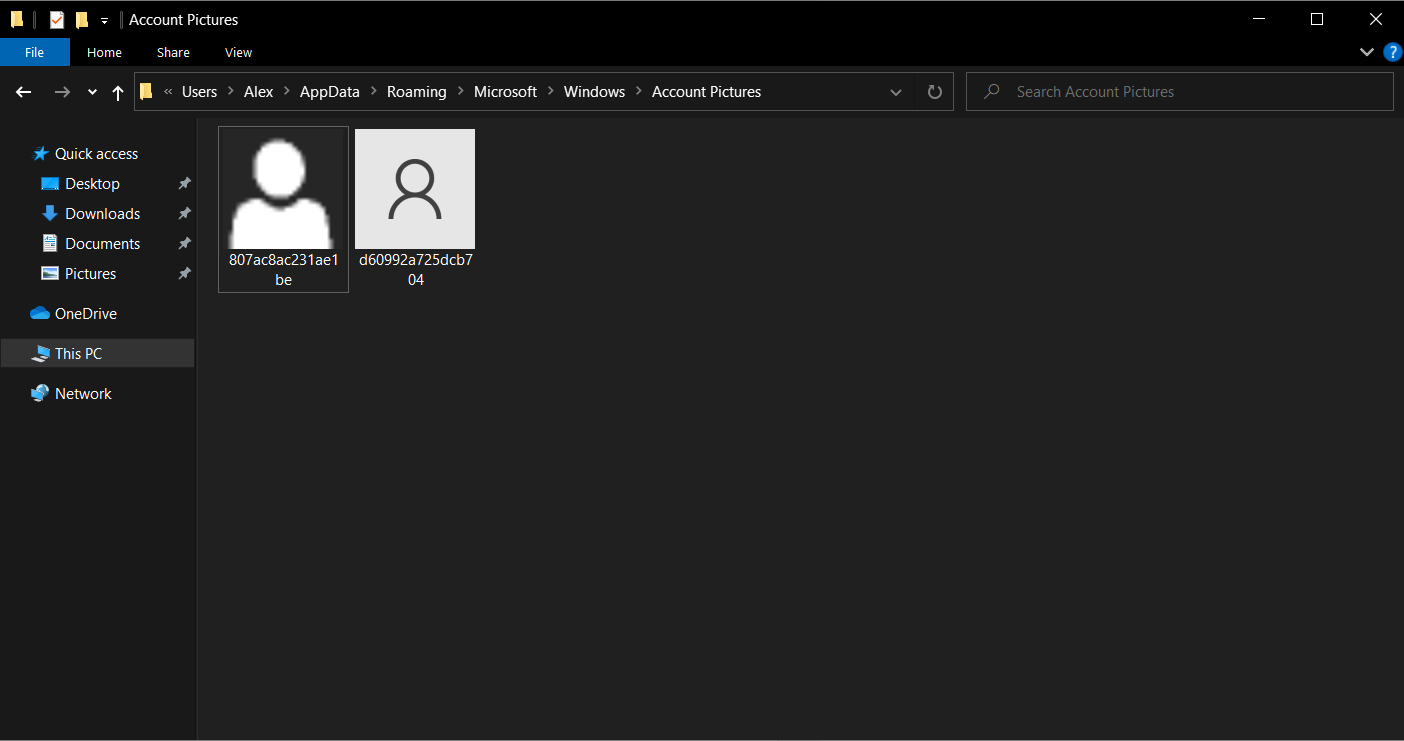Click the OneDrive cloud icon
1404x741 pixels.
click(40, 314)
